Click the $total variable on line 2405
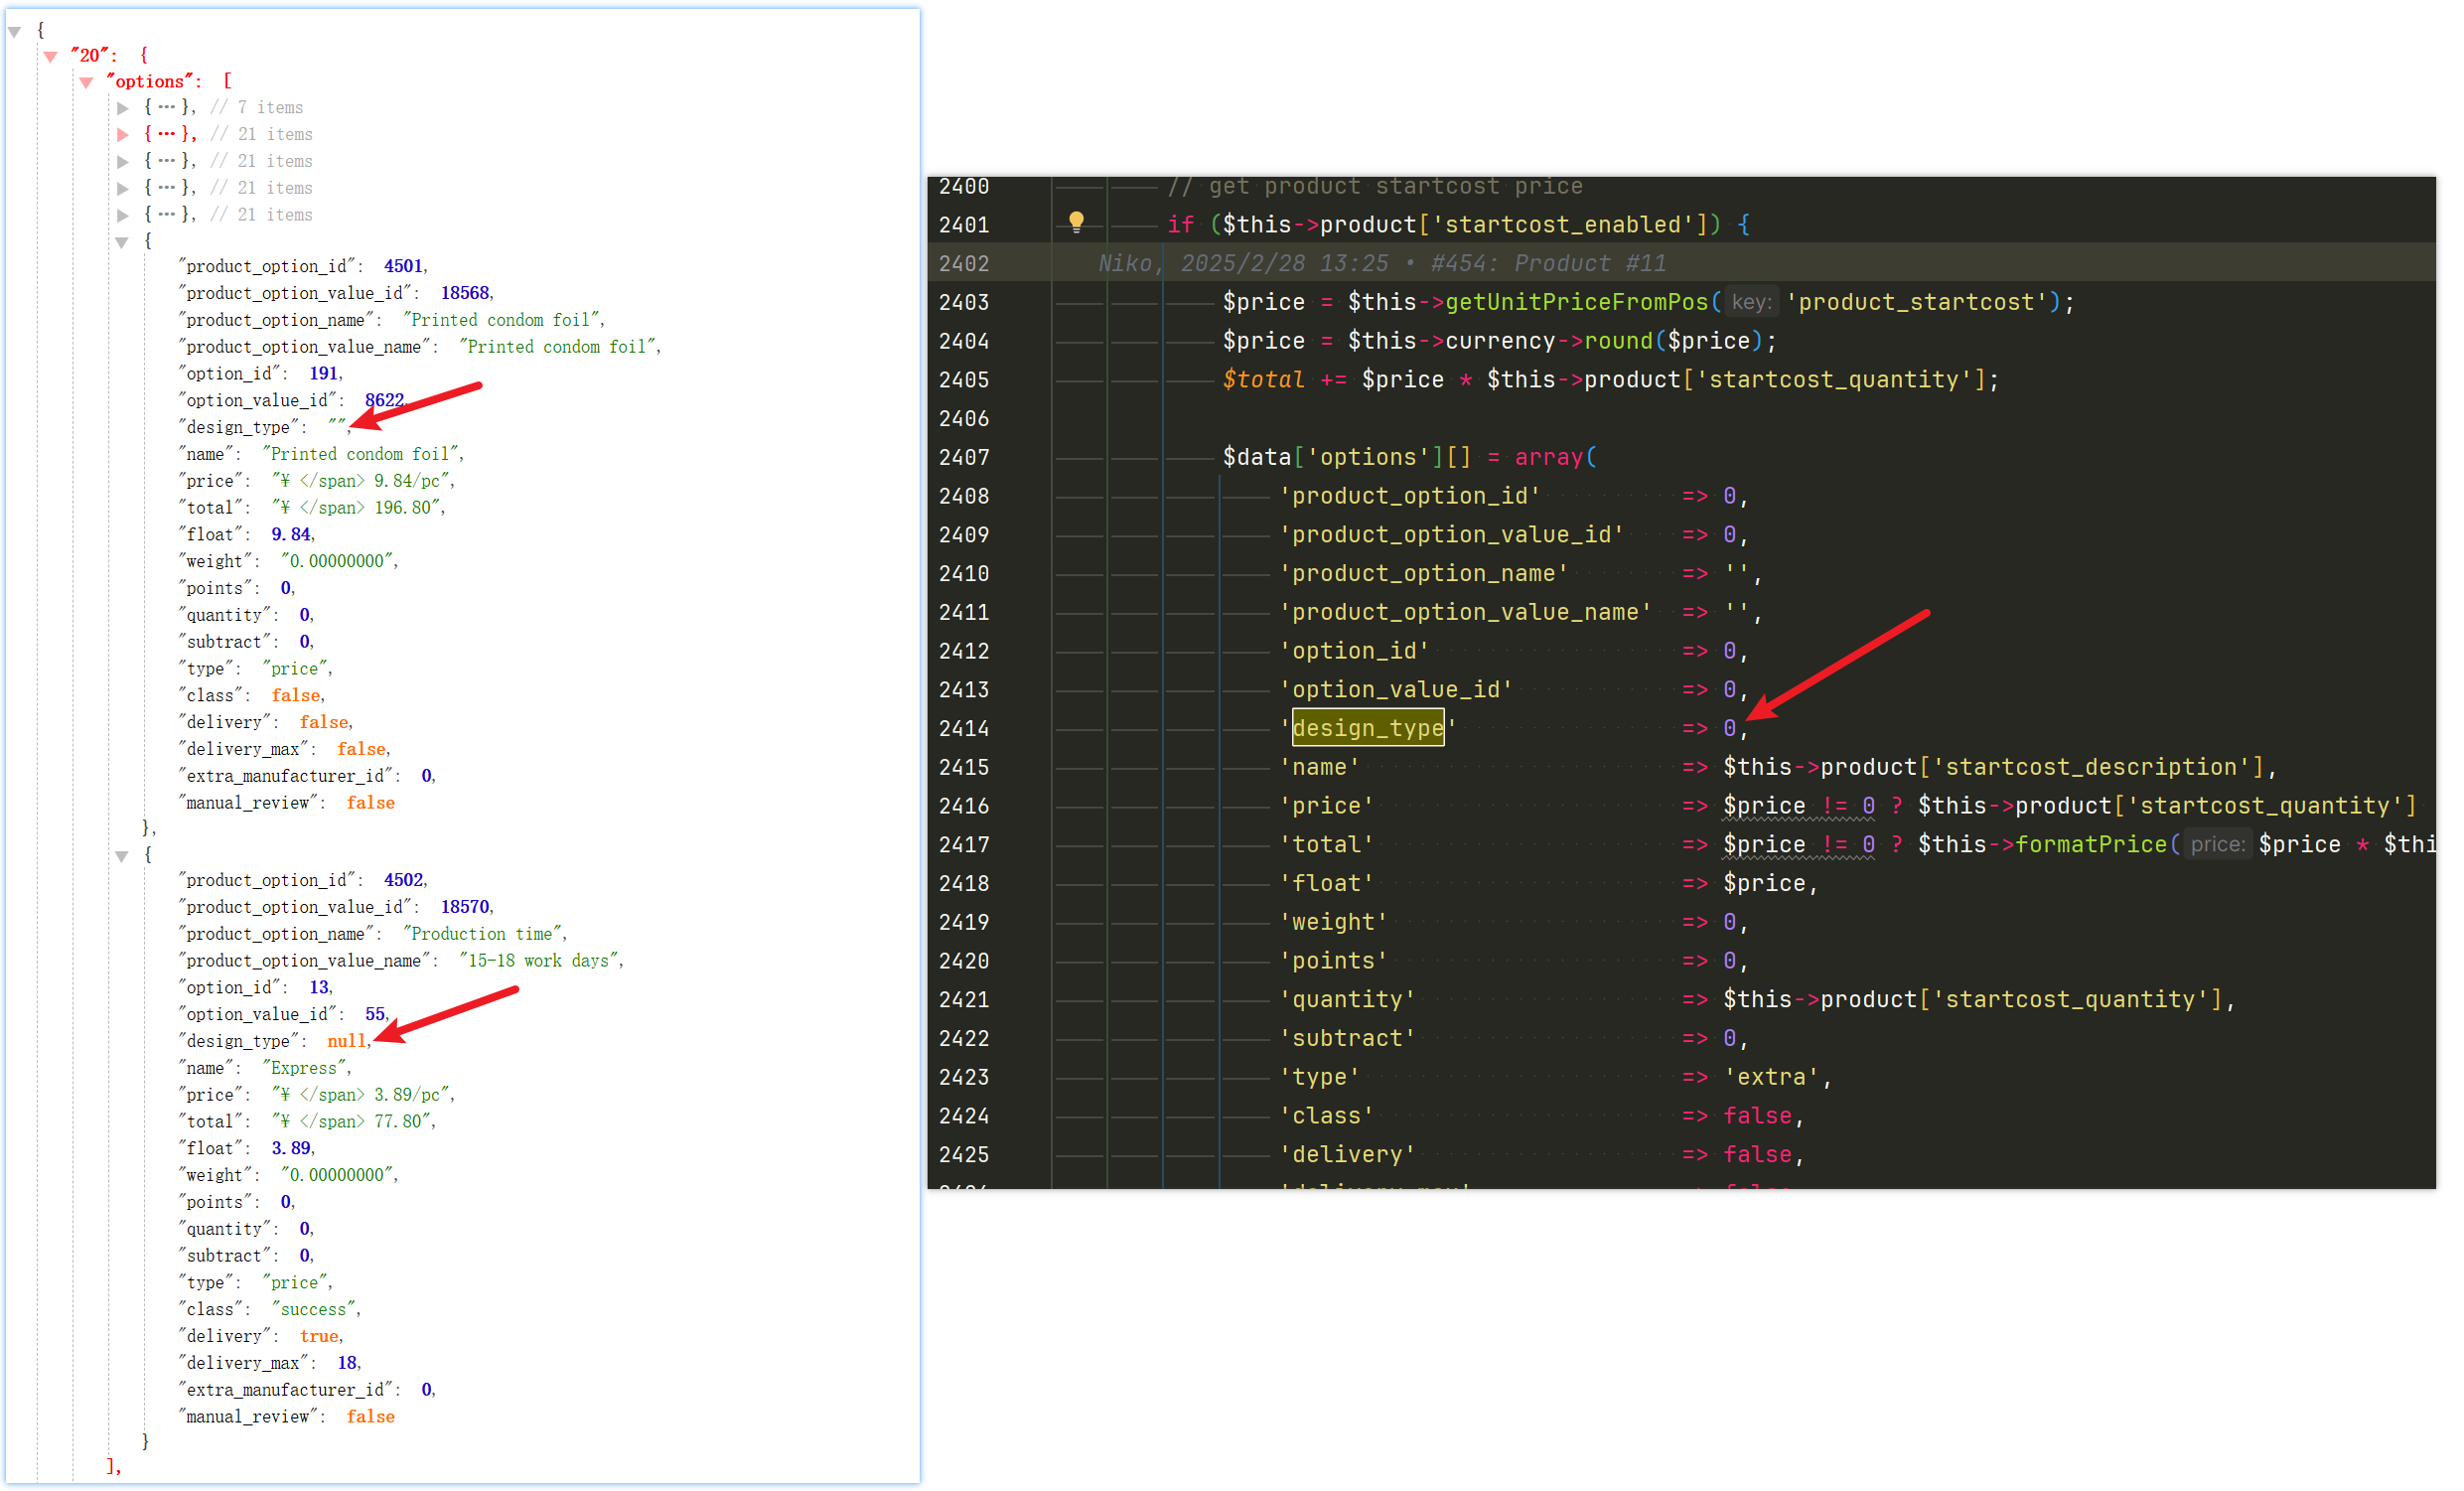Viewport: 2464px width, 1491px height. tap(1262, 380)
